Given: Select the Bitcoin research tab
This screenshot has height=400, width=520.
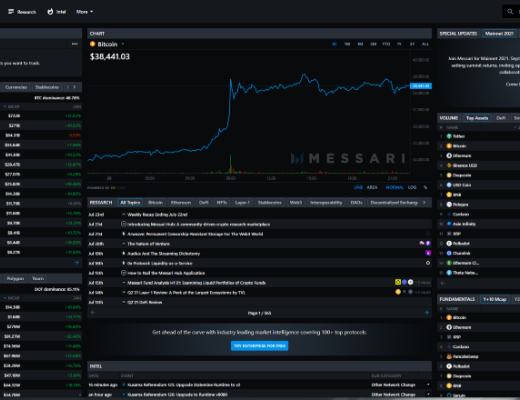Looking at the screenshot, I should coord(155,202).
